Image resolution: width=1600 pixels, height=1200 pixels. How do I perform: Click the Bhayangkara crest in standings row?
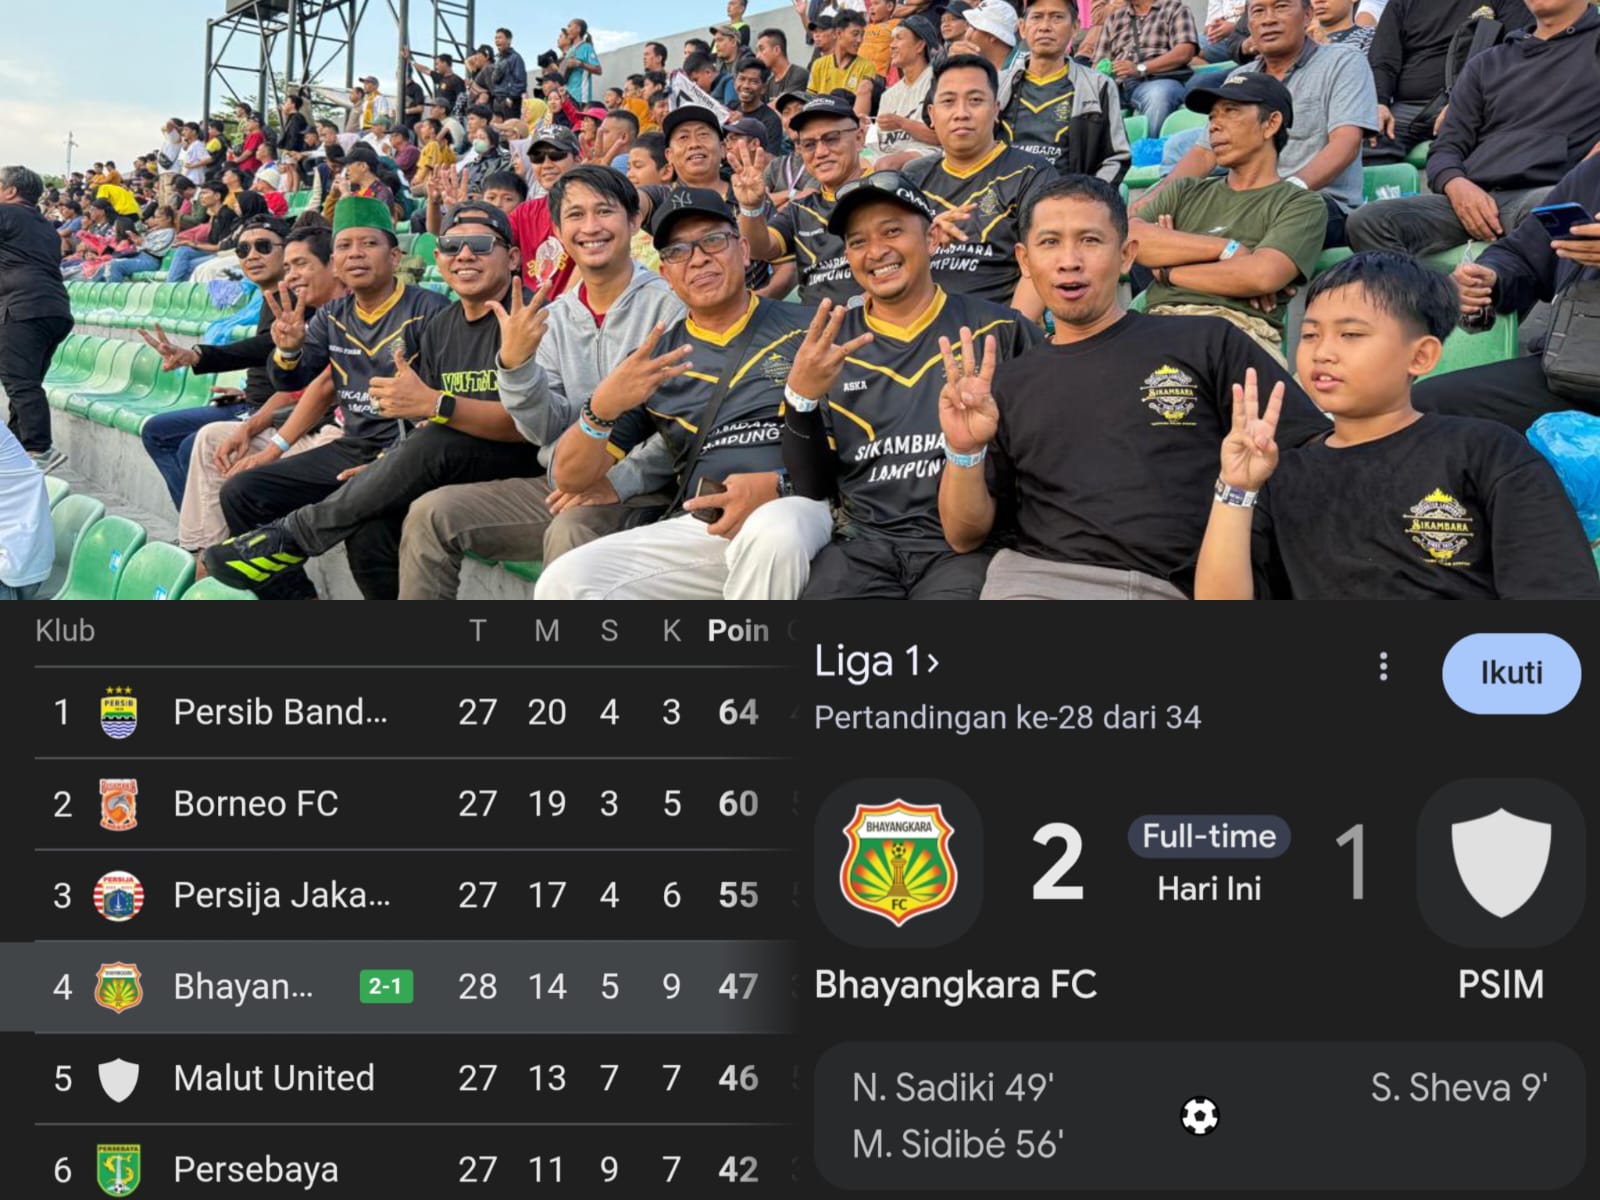(x=118, y=987)
